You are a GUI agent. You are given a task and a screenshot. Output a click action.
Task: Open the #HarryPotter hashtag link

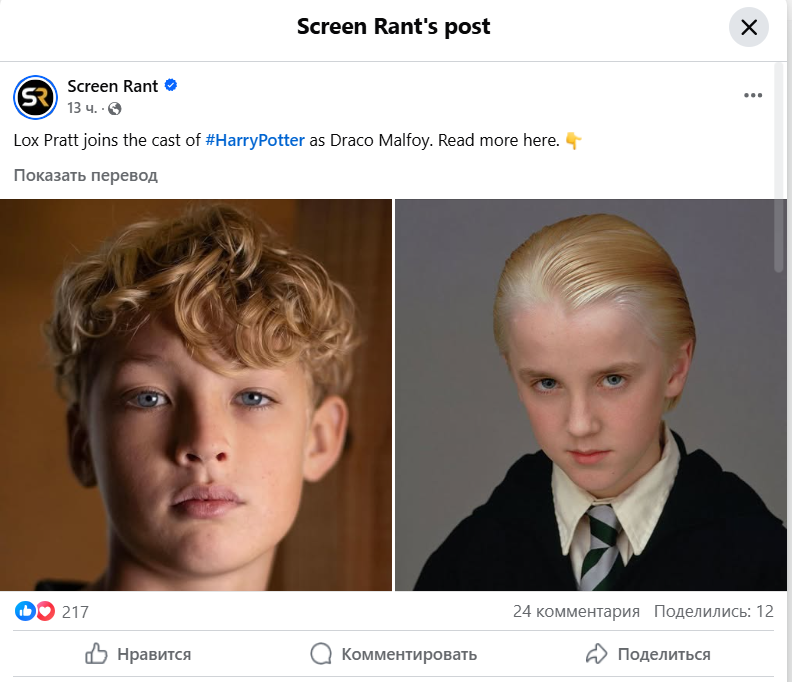pyautogui.click(x=255, y=140)
